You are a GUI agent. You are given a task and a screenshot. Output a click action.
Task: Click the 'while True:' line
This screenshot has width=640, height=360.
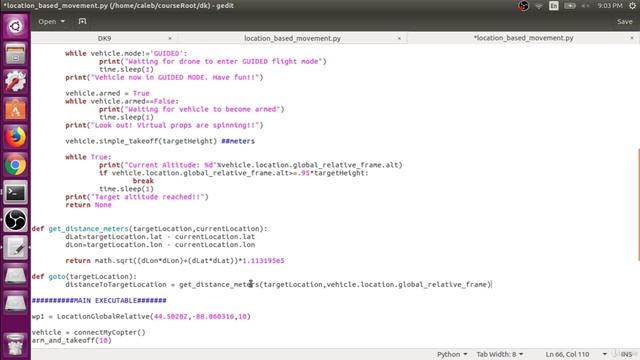point(88,157)
